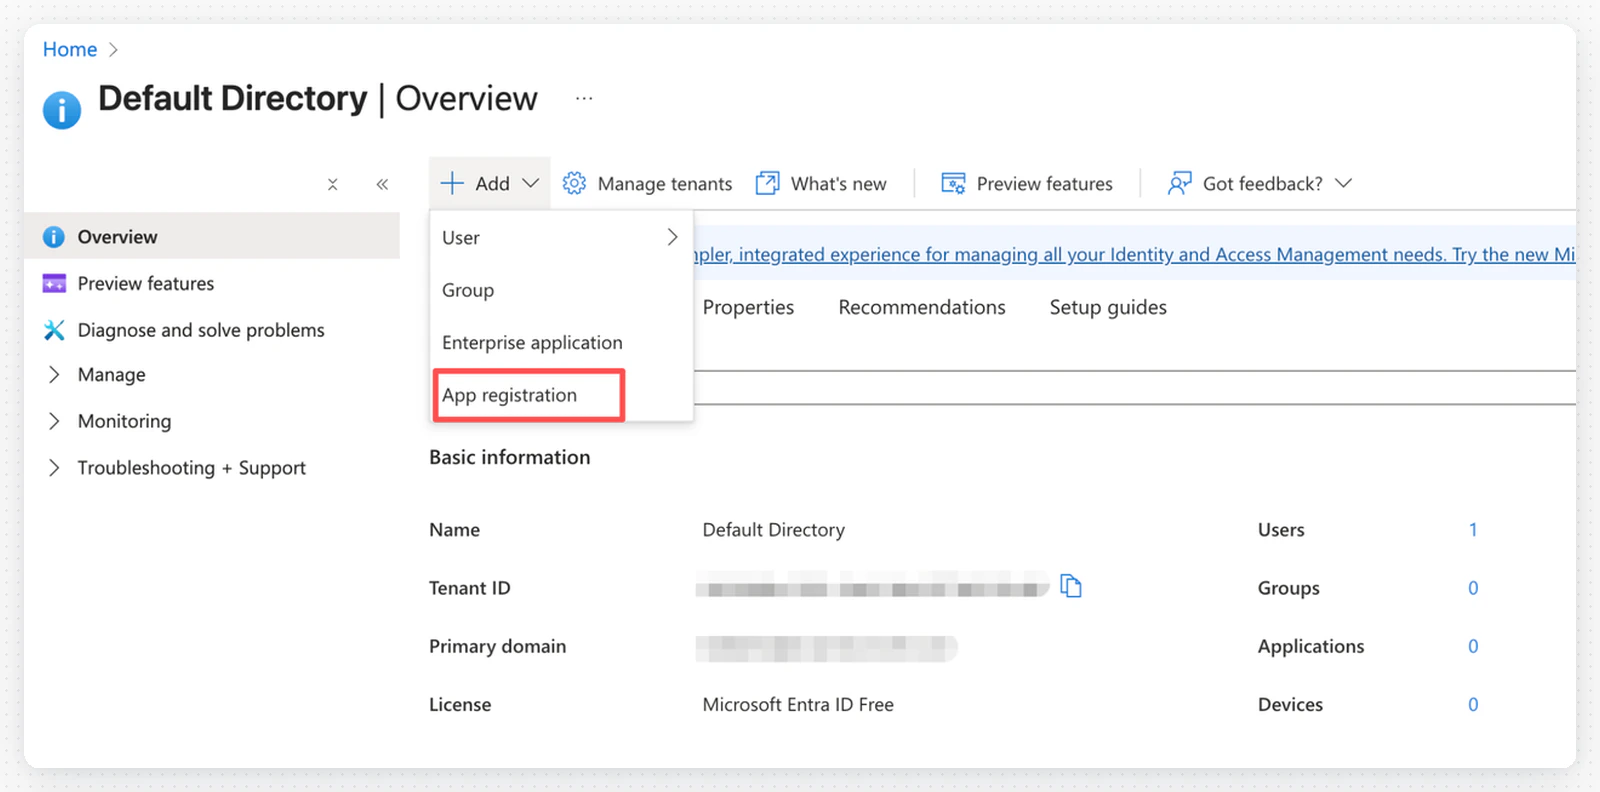1600x792 pixels.
Task: Open the Recommendations tab
Action: [922, 307]
